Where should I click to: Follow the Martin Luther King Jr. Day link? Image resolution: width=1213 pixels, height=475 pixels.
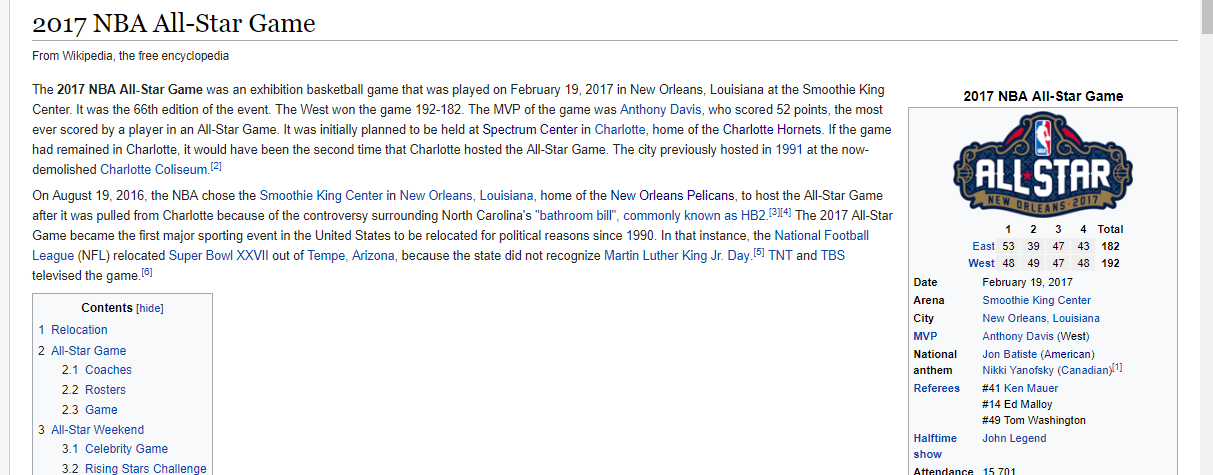(x=677, y=255)
